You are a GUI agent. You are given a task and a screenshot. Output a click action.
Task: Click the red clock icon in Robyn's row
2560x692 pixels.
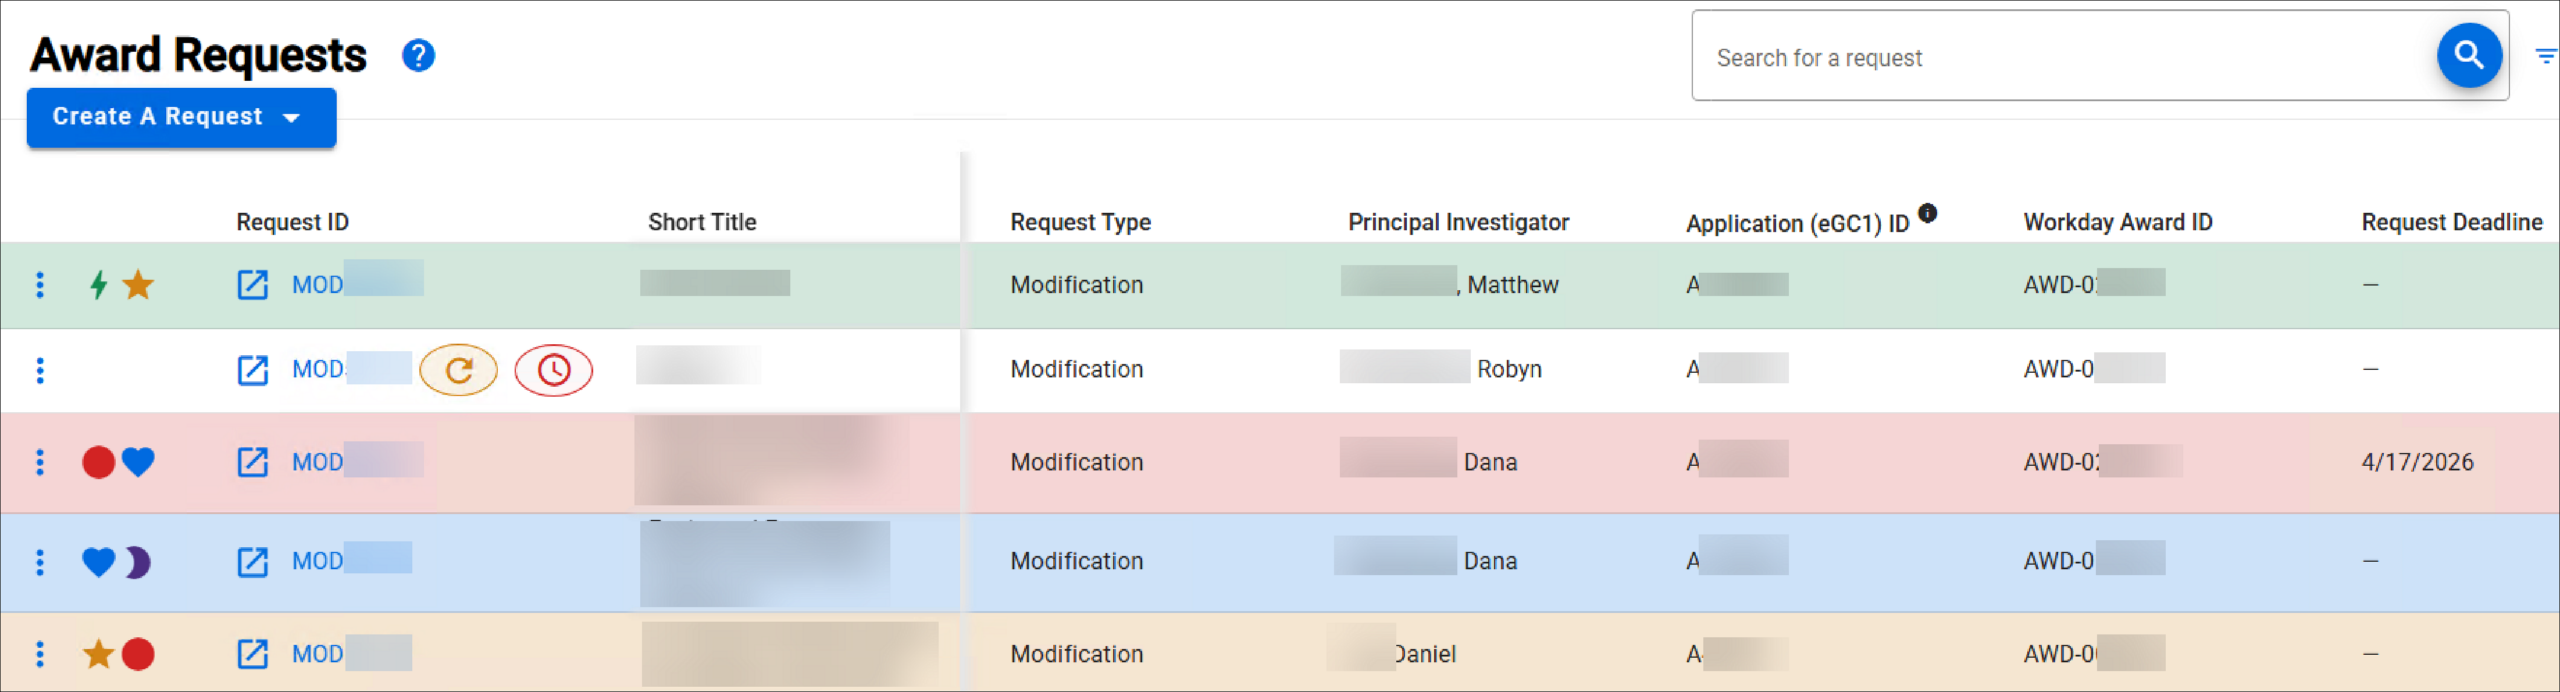[x=553, y=370]
